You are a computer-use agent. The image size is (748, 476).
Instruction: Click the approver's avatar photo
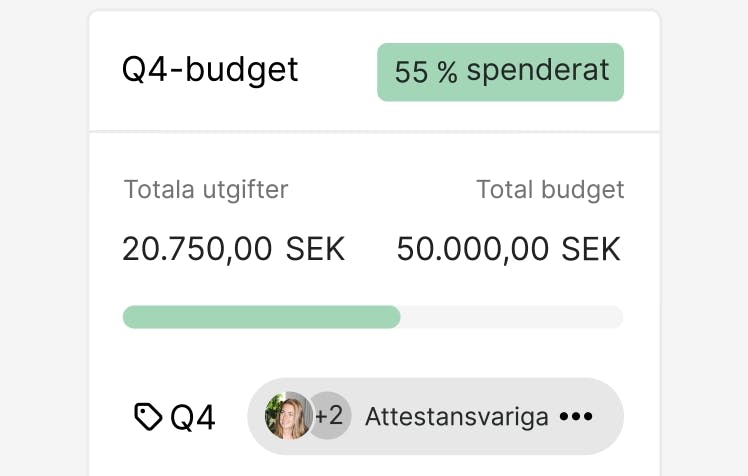tap(284, 416)
